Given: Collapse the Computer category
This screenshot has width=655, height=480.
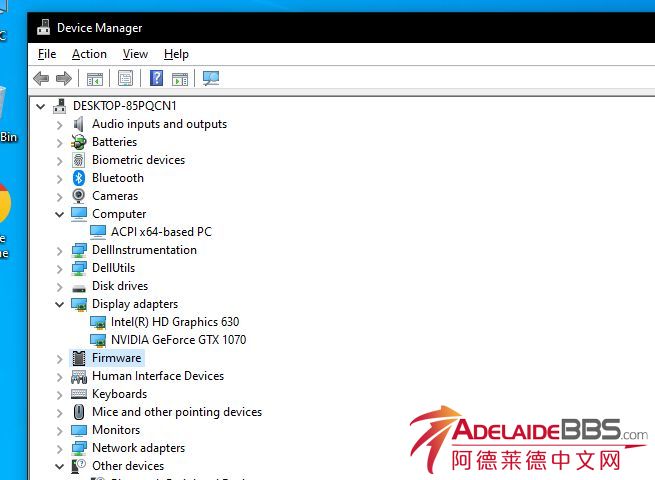Looking at the screenshot, I should (x=60, y=214).
